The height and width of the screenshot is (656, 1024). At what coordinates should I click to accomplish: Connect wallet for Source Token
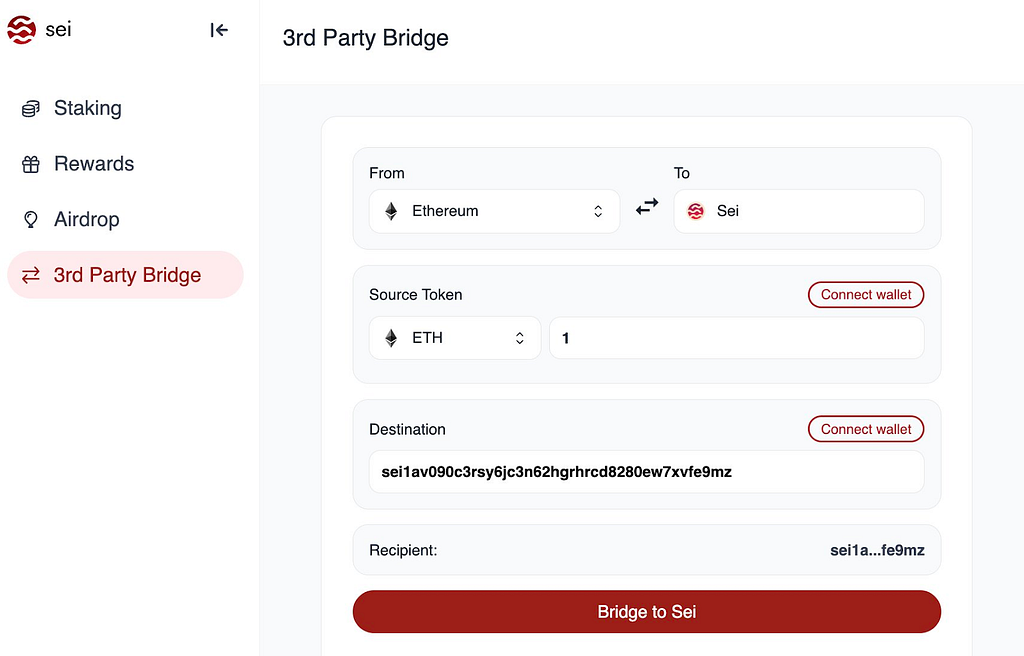click(x=866, y=295)
